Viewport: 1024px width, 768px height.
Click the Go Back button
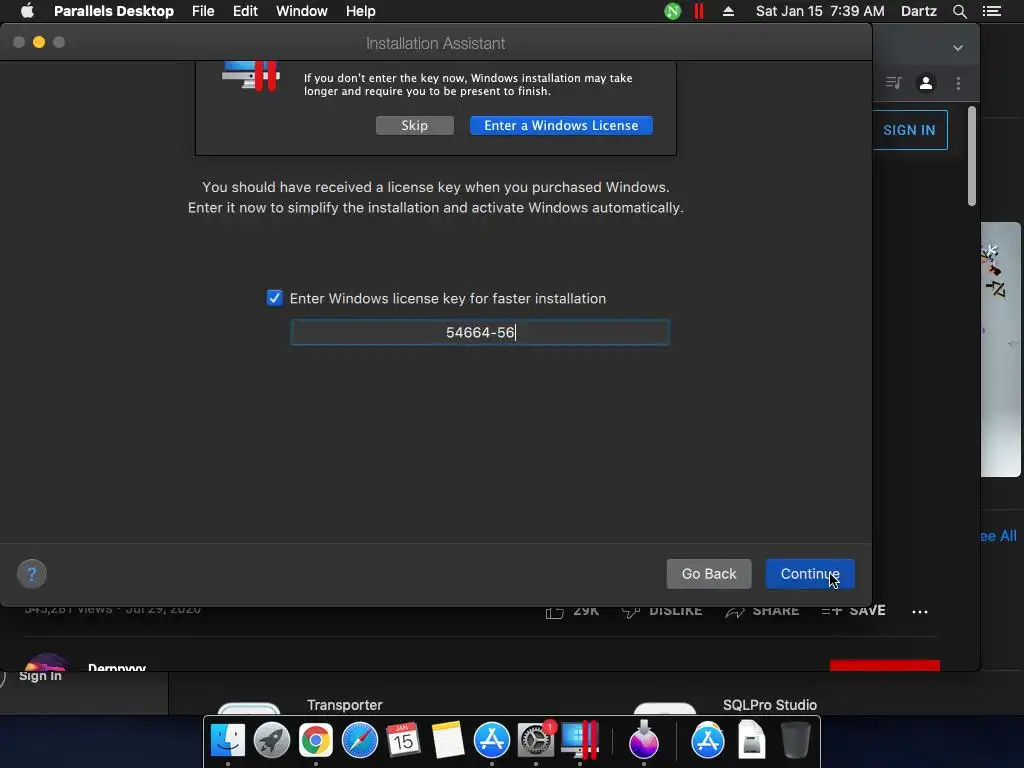709,573
